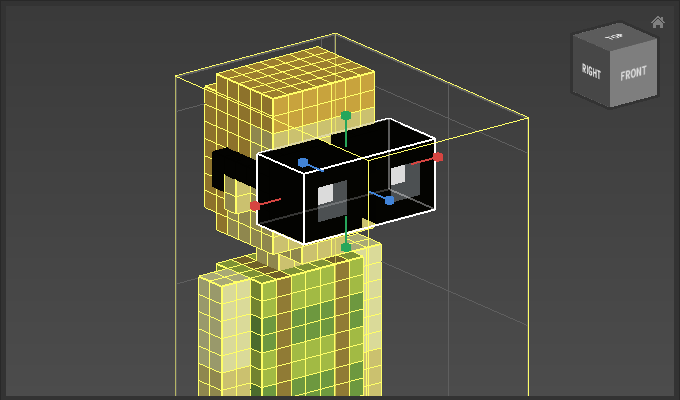The width and height of the screenshot is (680, 400).
Task: Click the Home view icon
Action: pos(657,22)
